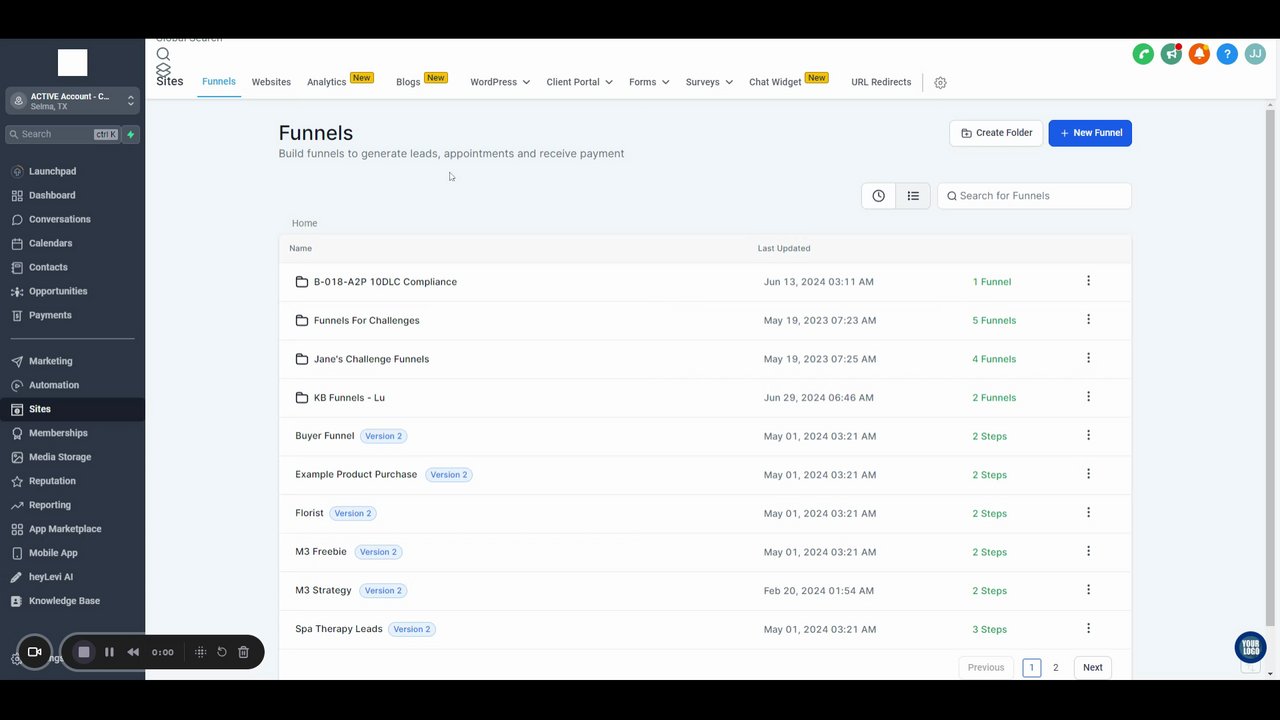Open the blue help question mark icon
Image resolution: width=1280 pixels, height=720 pixels.
1227,54
